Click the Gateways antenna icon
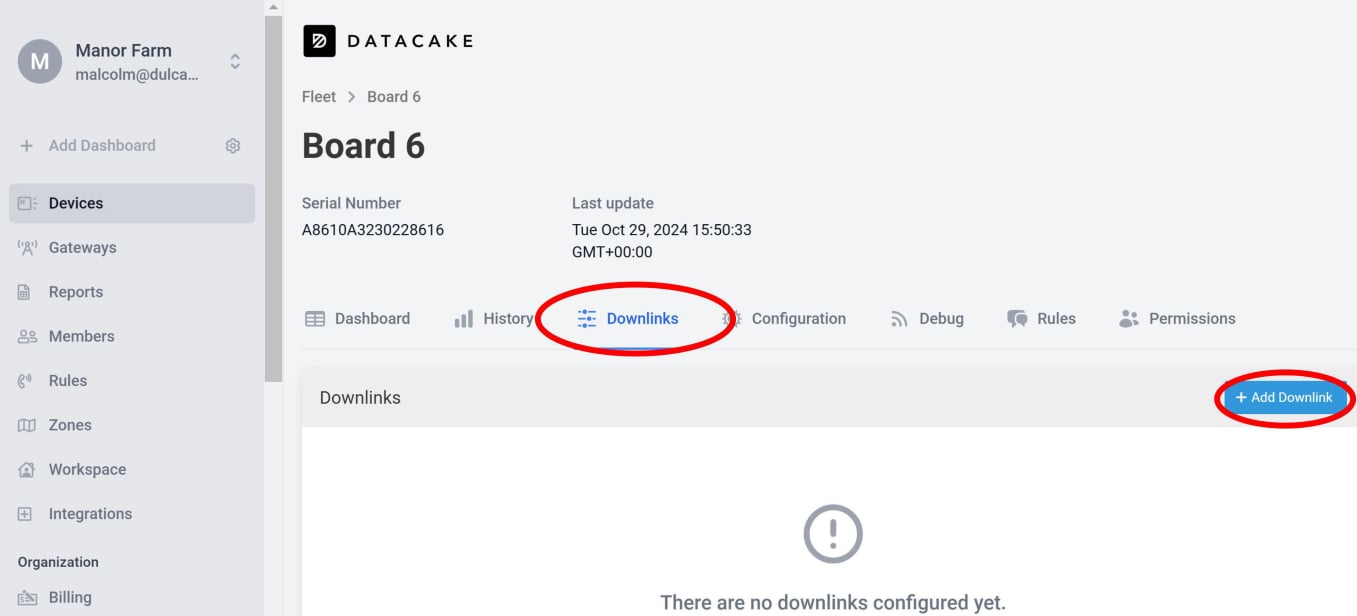 point(27,248)
